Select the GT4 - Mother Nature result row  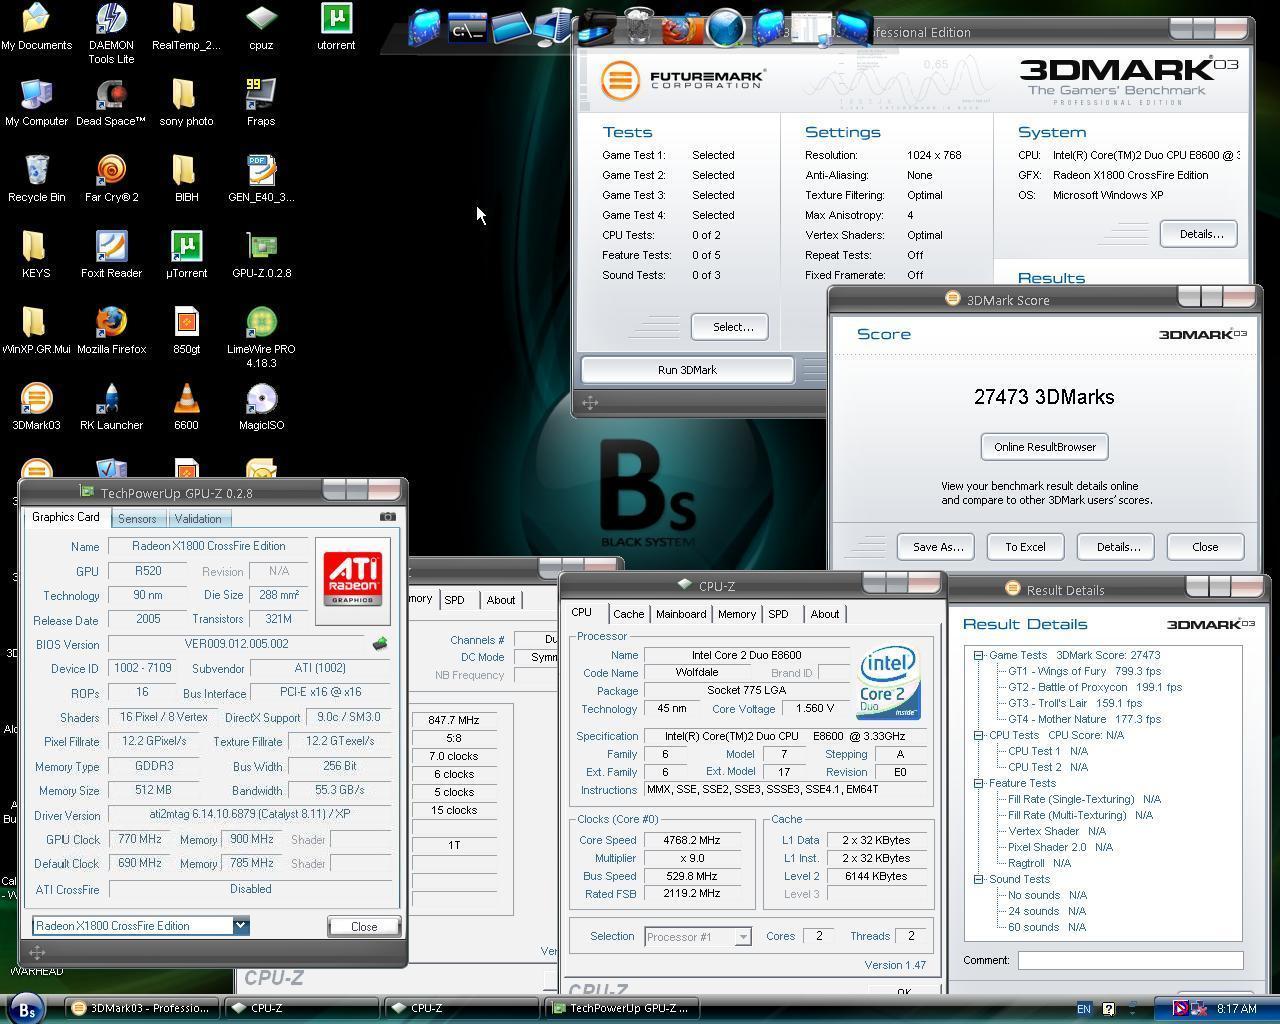[1084, 719]
